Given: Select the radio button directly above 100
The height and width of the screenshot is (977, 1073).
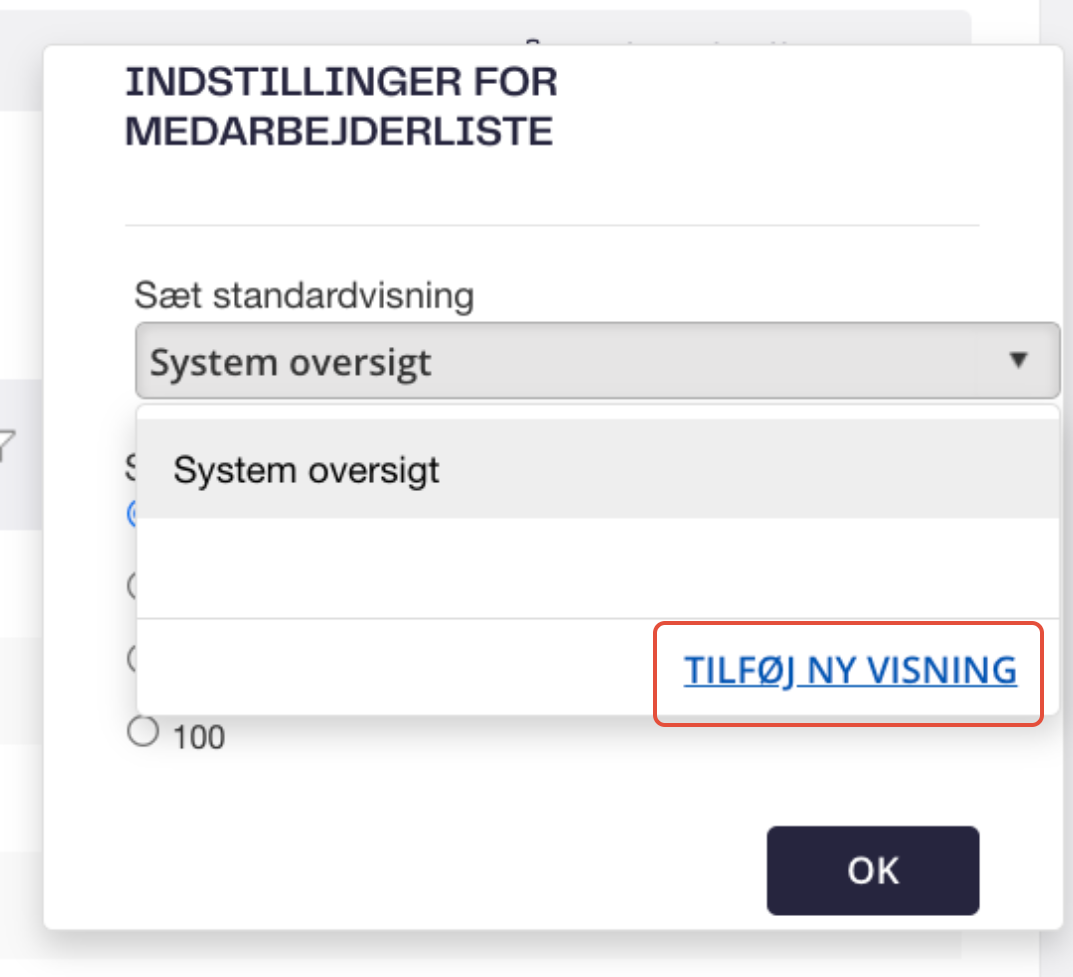Looking at the screenshot, I should 131,658.
